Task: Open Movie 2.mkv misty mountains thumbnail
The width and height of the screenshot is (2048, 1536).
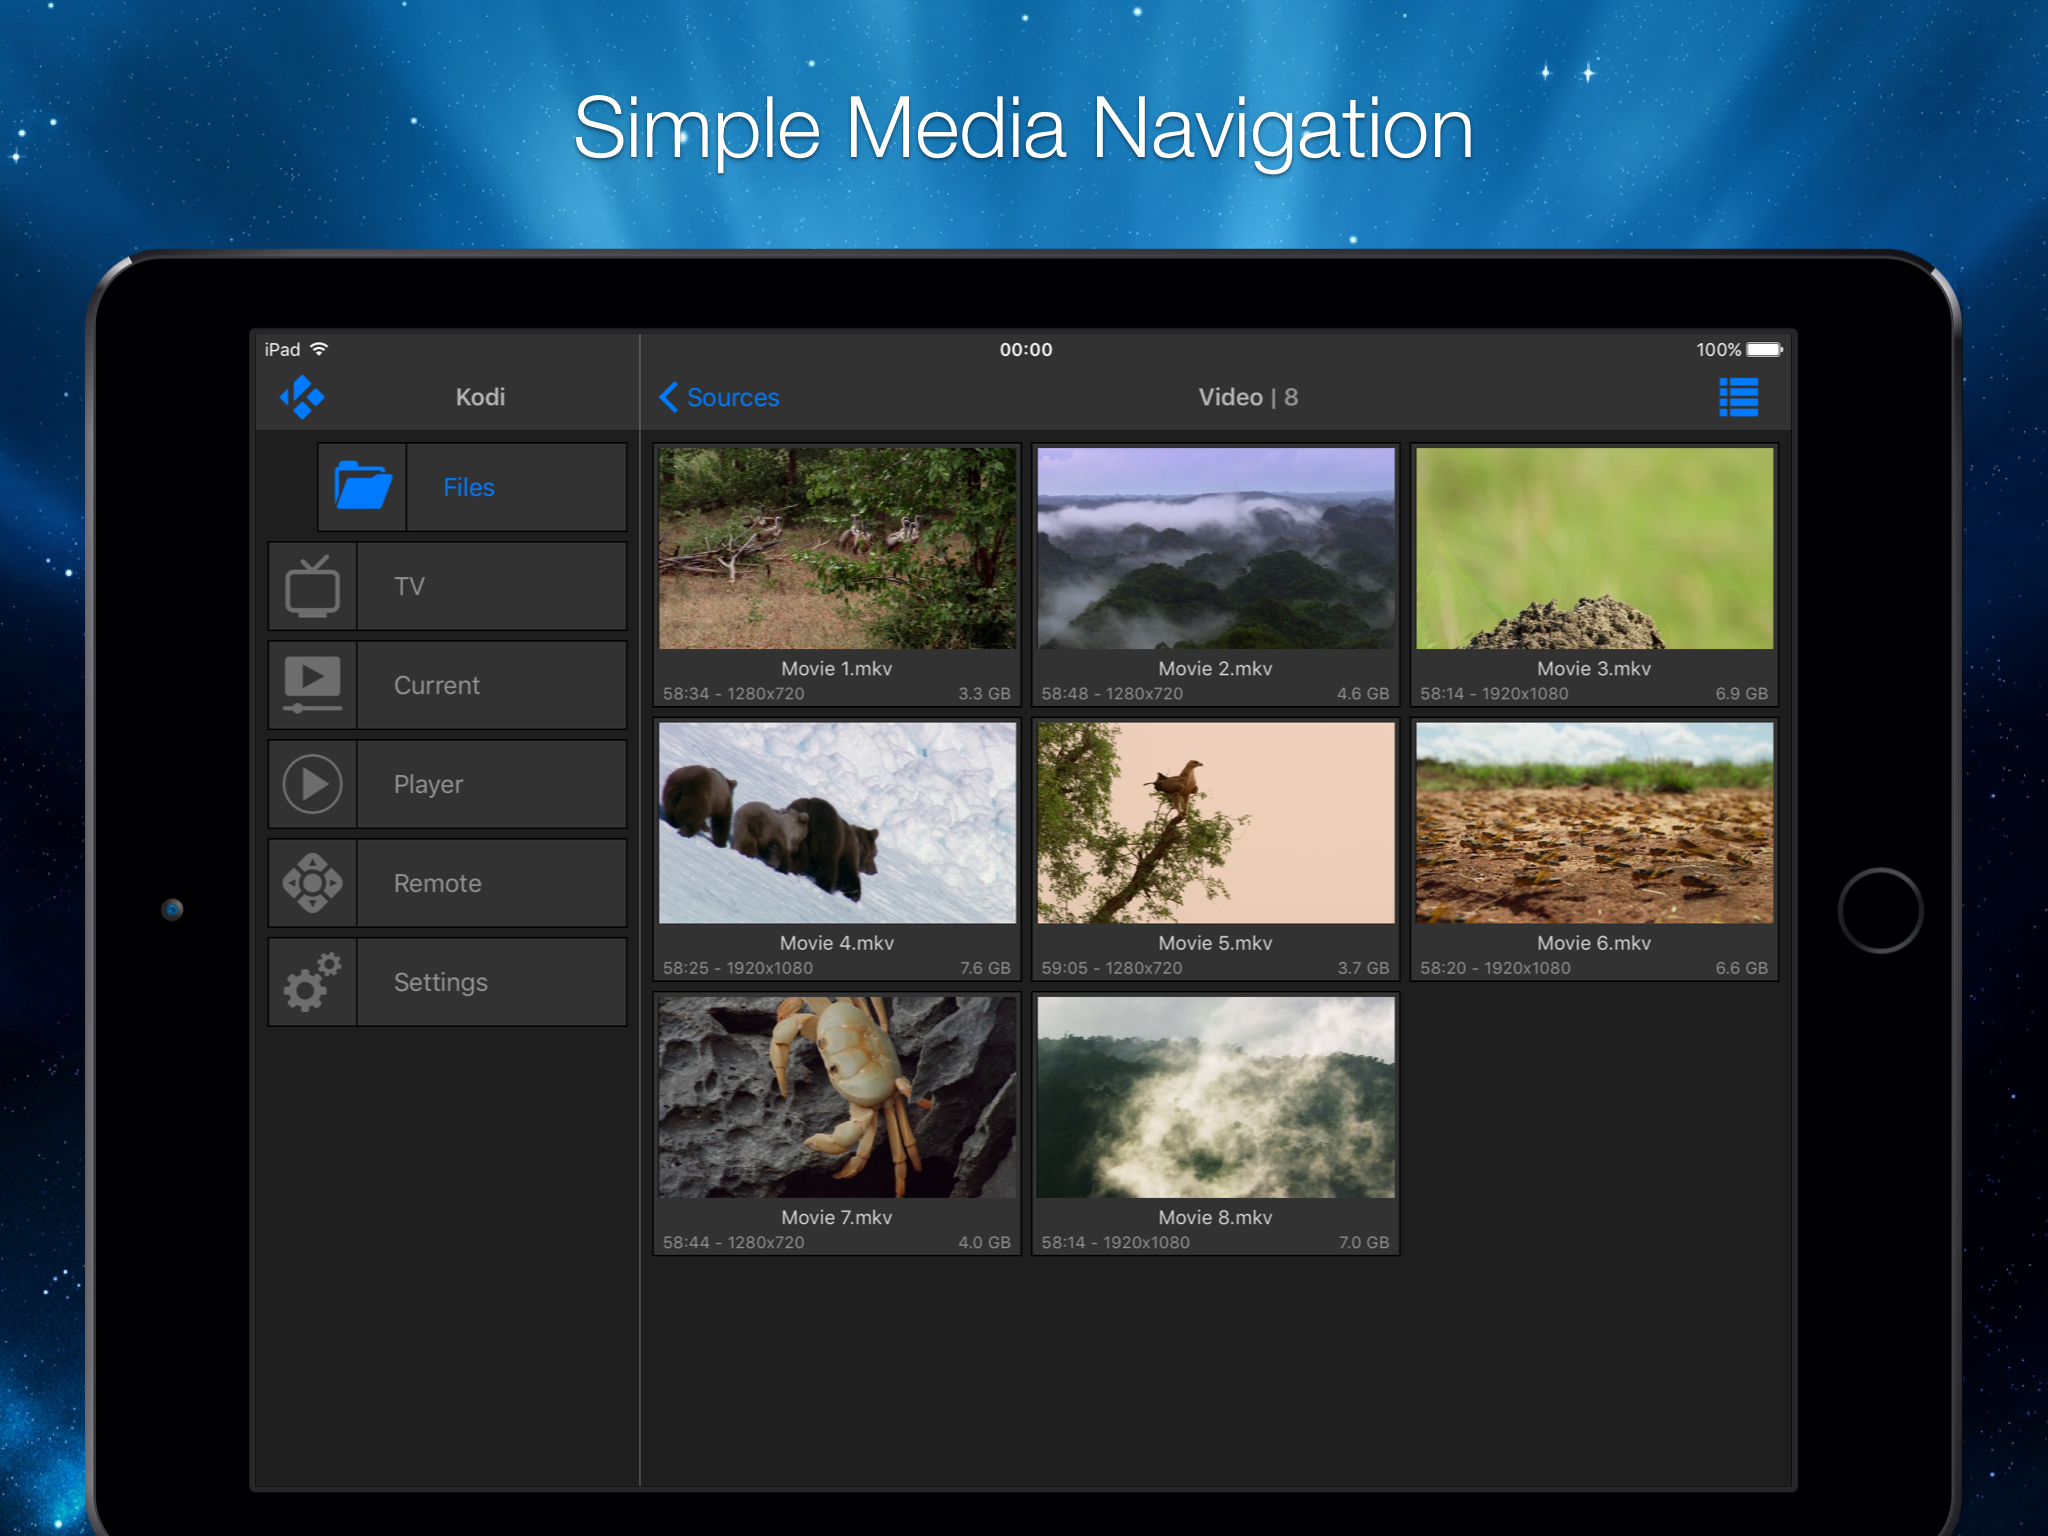Action: click(x=1215, y=548)
